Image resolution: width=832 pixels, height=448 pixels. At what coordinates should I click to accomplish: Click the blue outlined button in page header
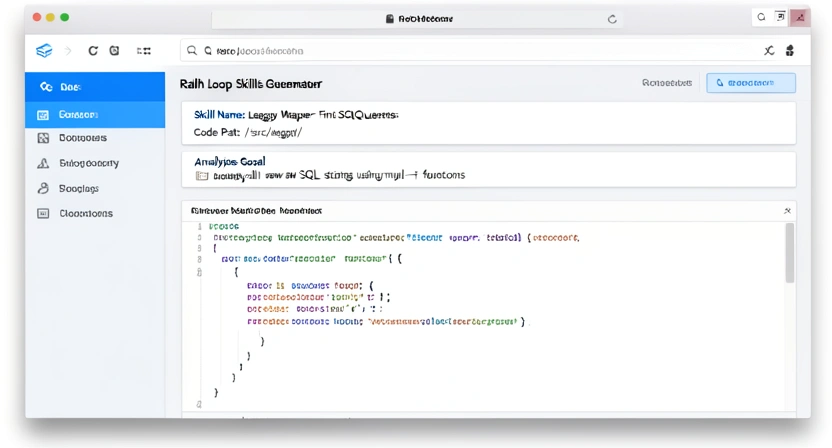[751, 83]
